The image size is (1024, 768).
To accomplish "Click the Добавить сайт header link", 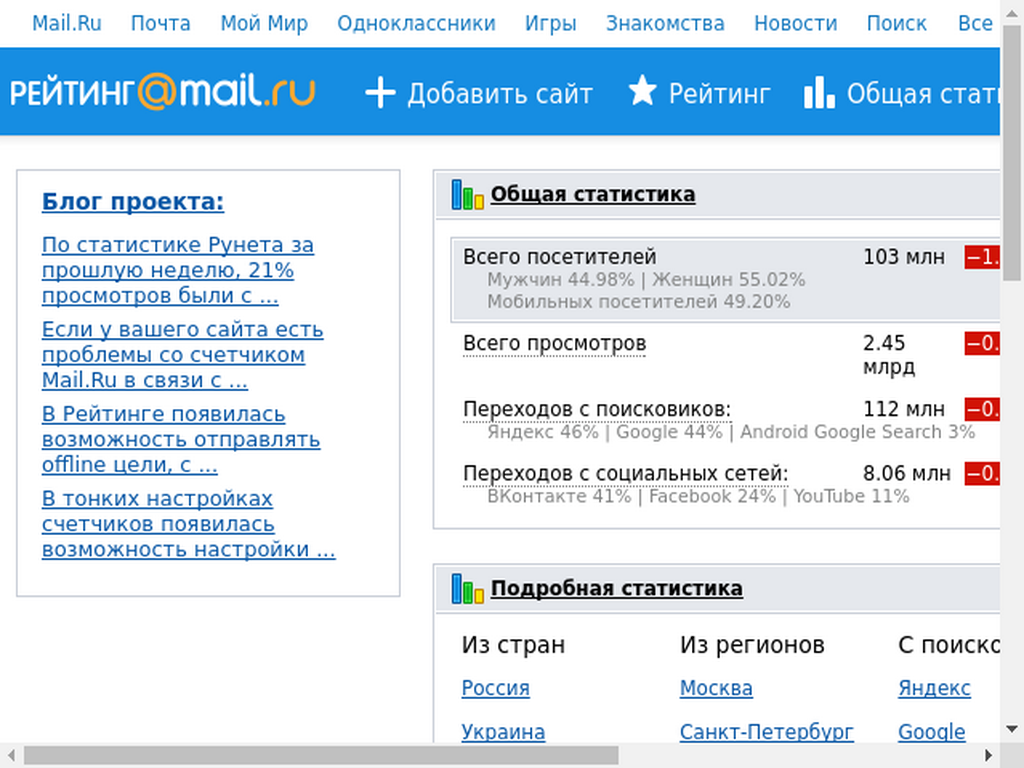I will (x=500, y=93).
